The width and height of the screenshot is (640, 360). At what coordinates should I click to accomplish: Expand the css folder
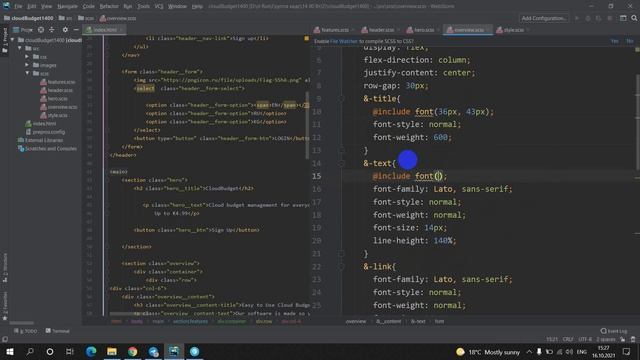pyautogui.click(x=27, y=57)
